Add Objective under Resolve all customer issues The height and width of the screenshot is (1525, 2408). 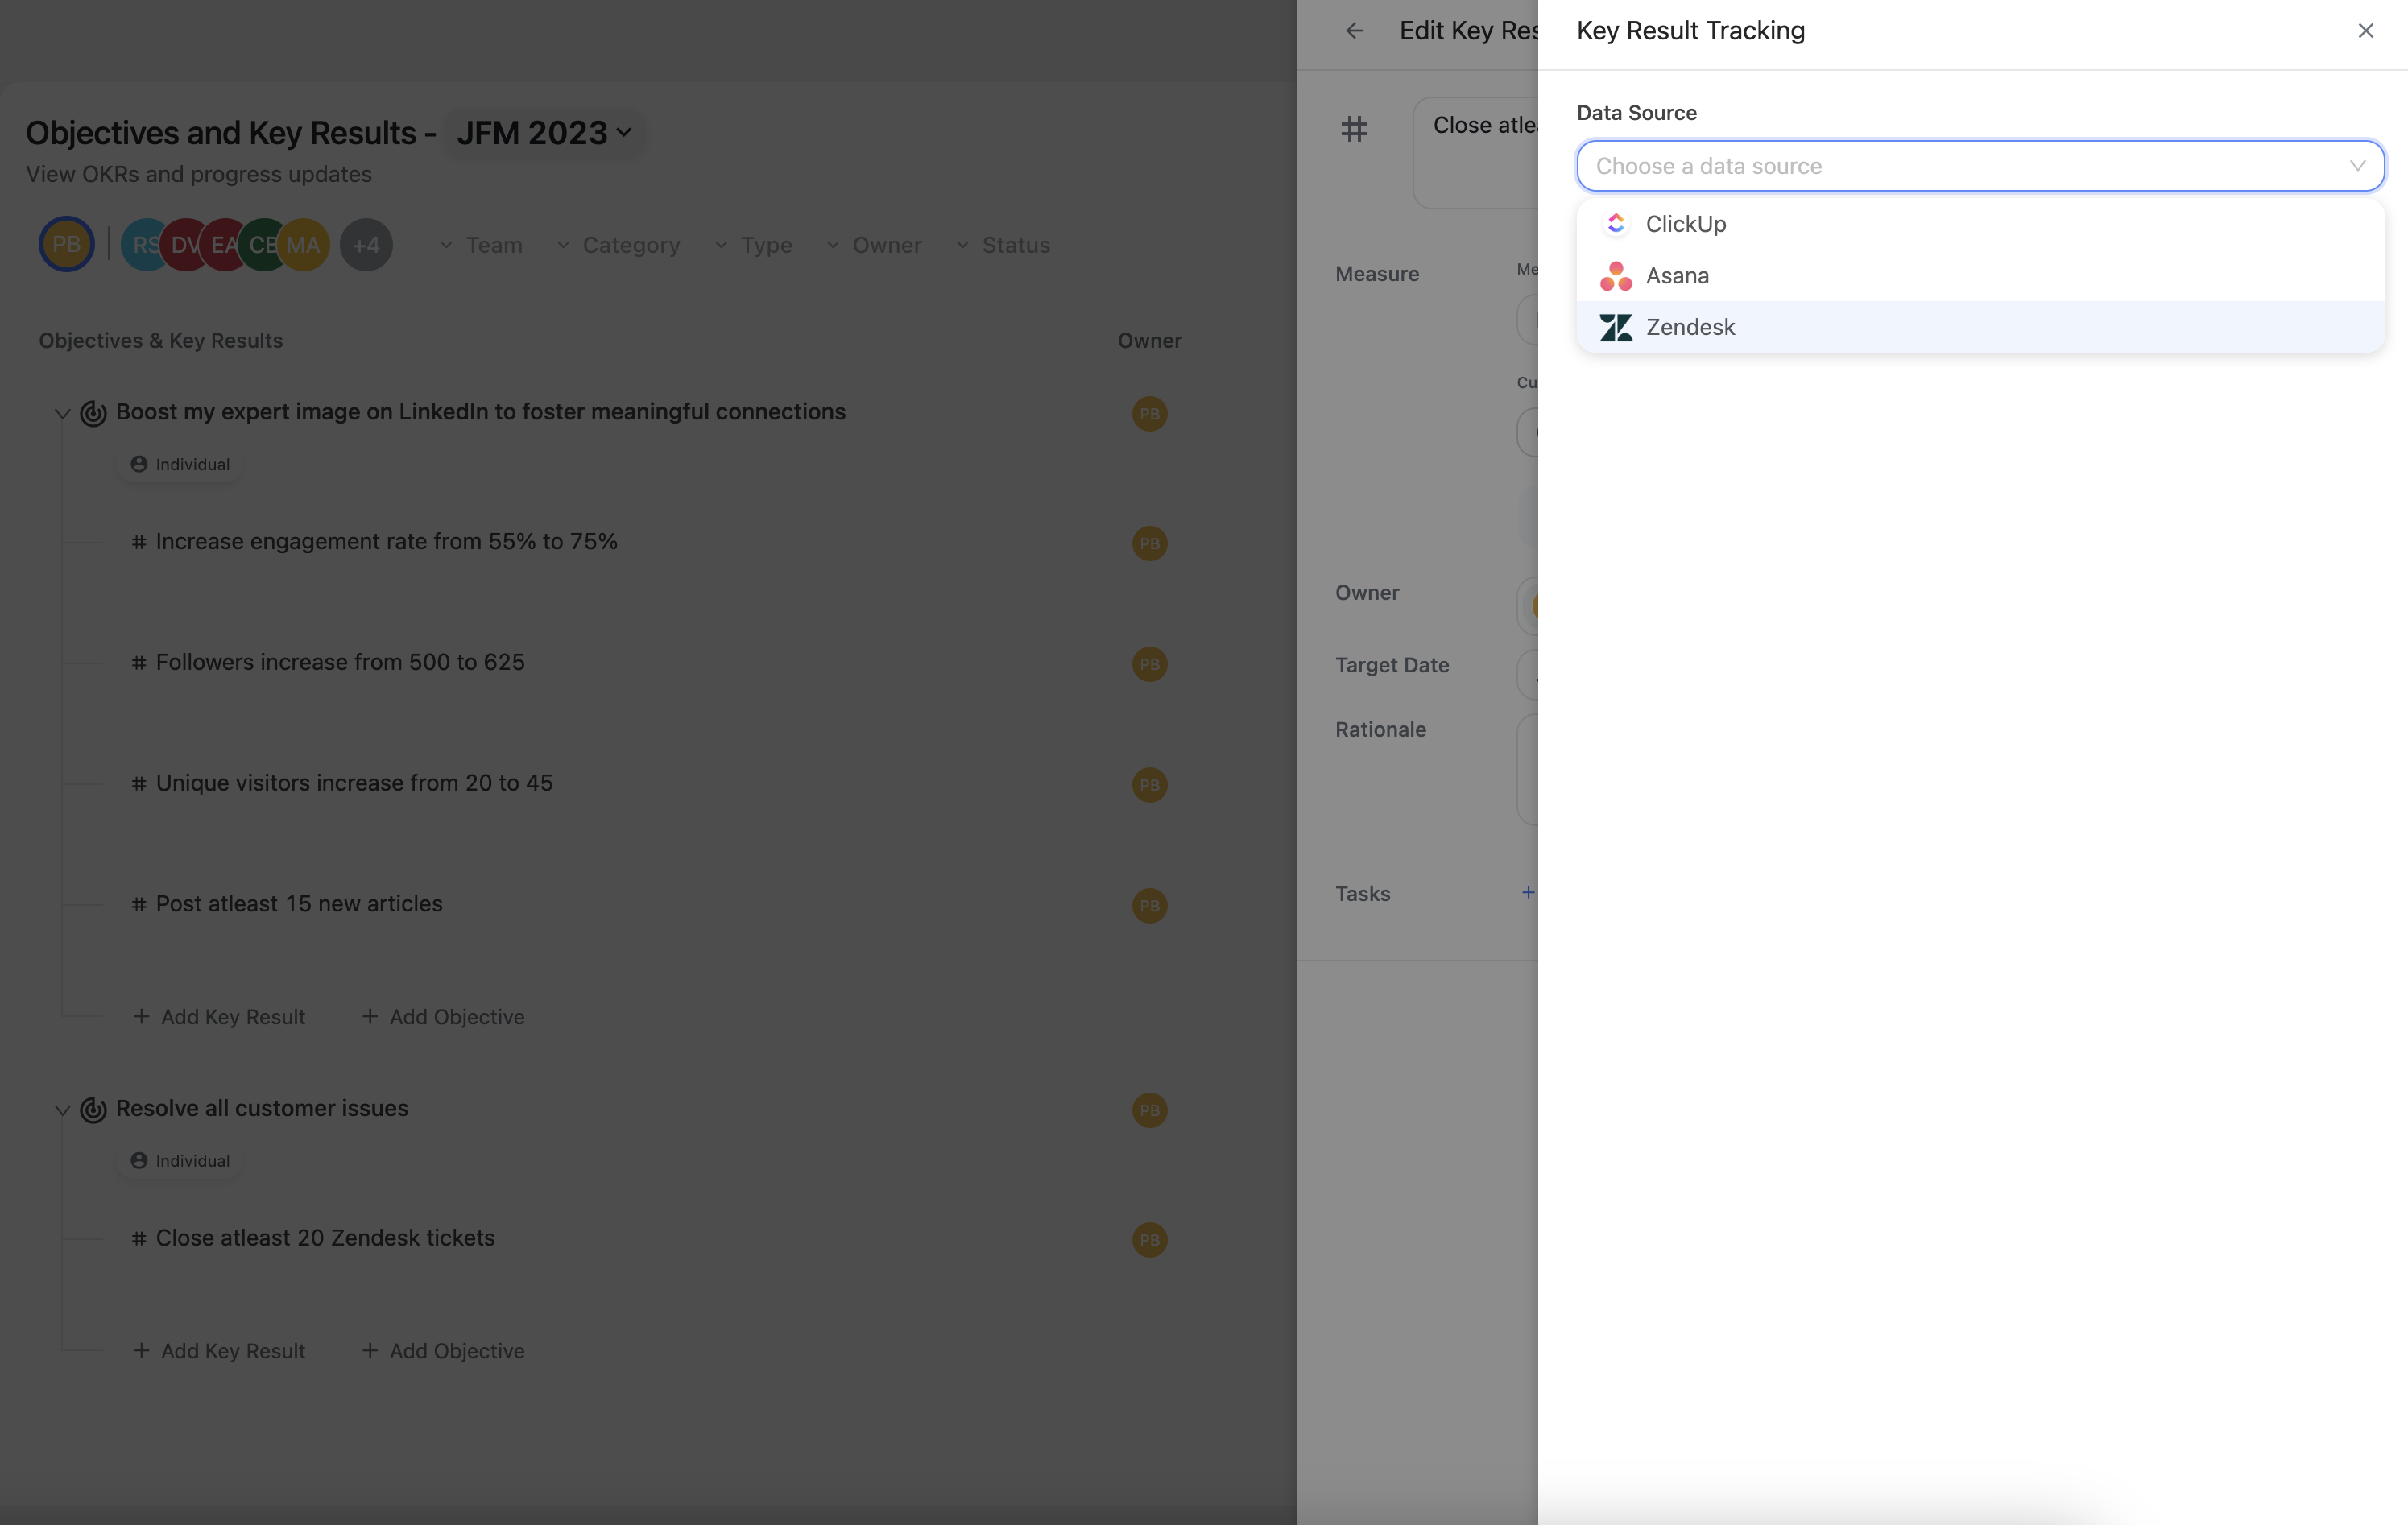pos(442,1351)
